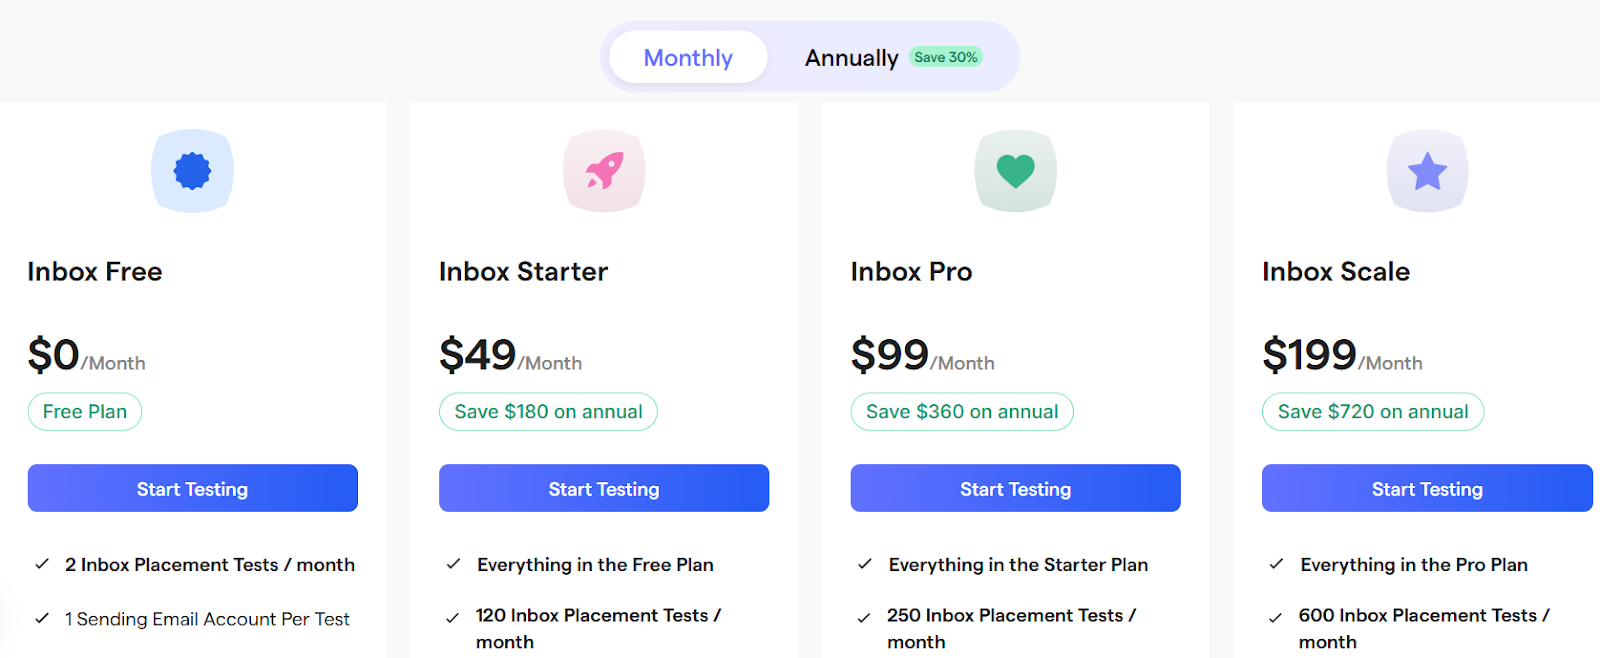Select Monthly billing option
Image resolution: width=1600 pixels, height=658 pixels.
tap(687, 57)
